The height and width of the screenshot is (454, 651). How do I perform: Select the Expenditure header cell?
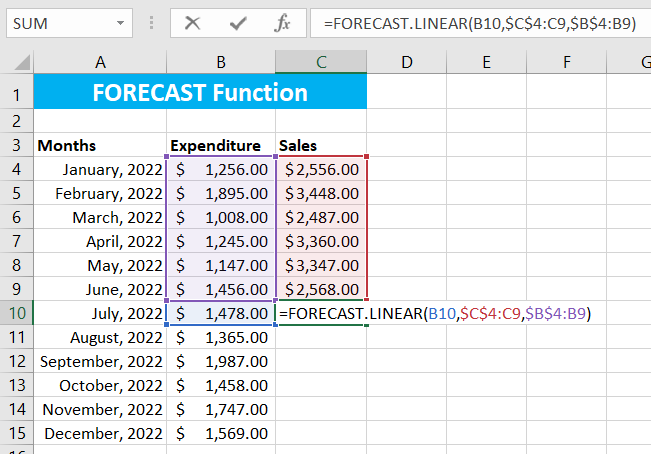coord(221,145)
